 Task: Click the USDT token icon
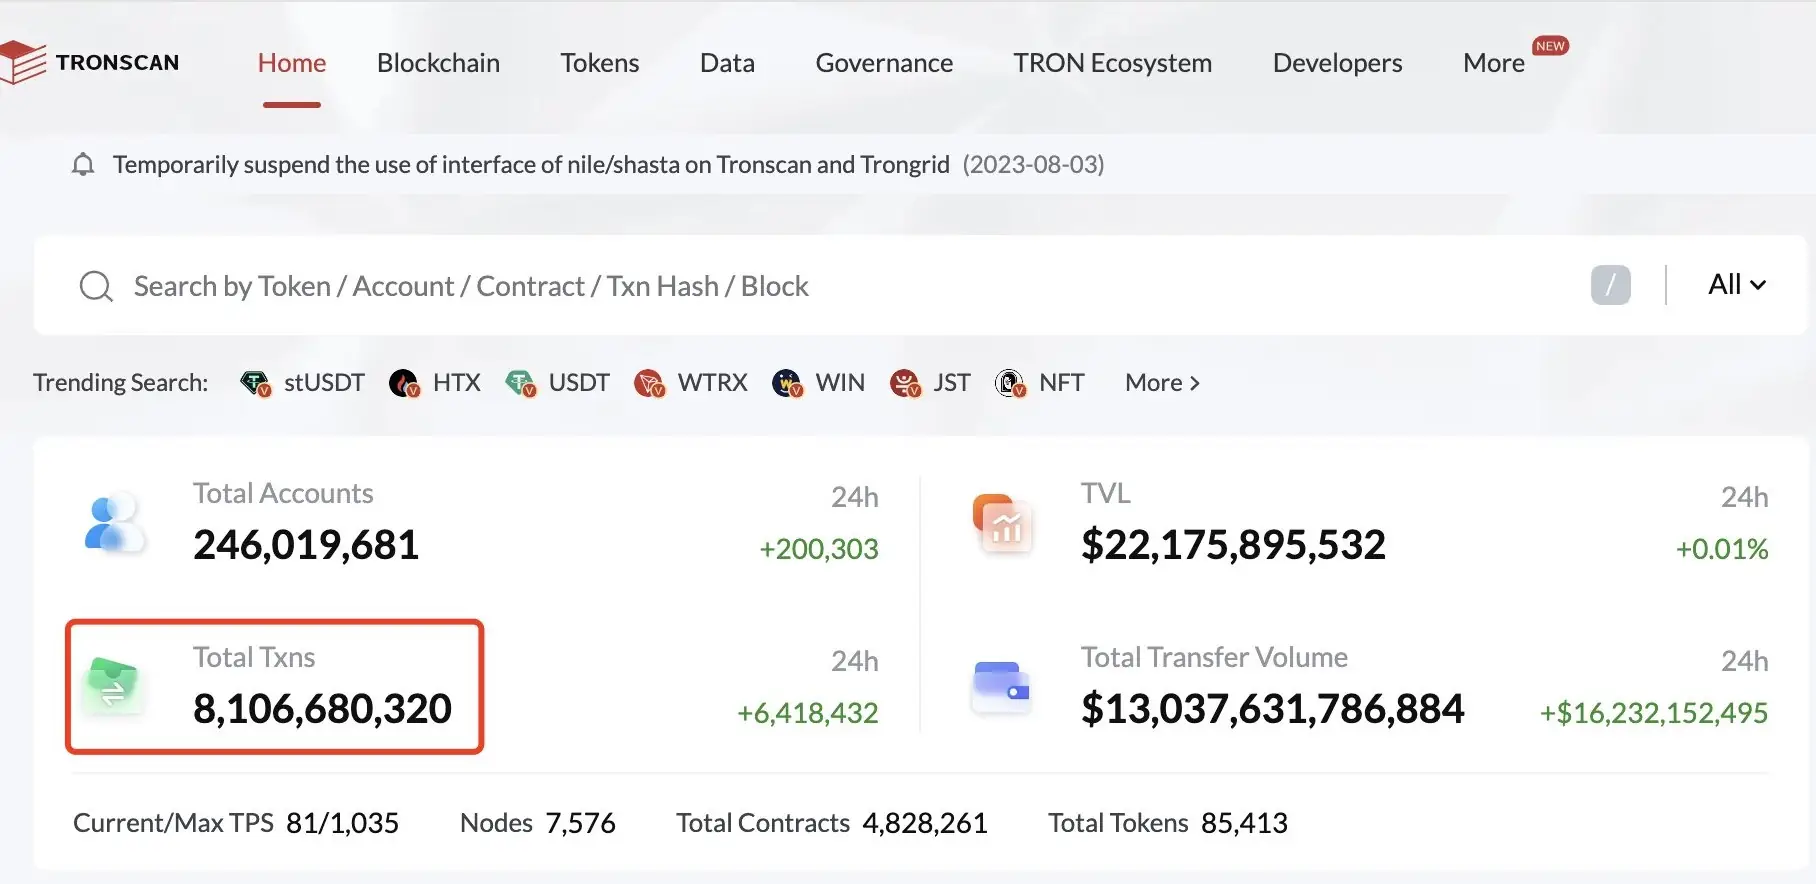pyautogui.click(x=520, y=383)
